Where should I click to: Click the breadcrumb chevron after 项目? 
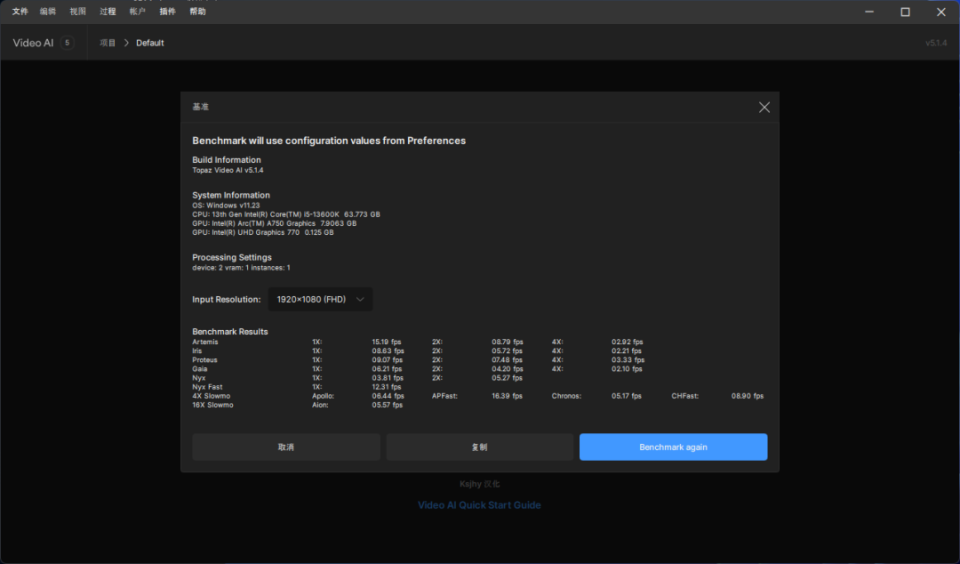(x=126, y=42)
